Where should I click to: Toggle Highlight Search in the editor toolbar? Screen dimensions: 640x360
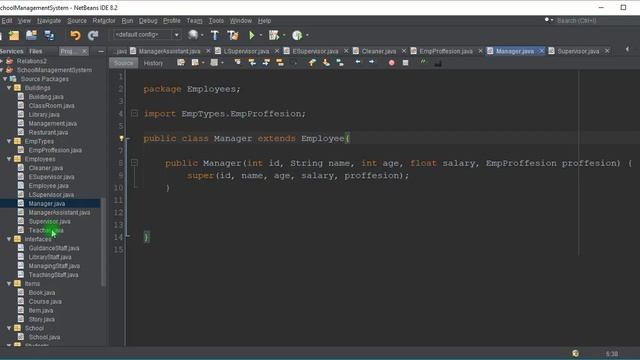(280, 62)
